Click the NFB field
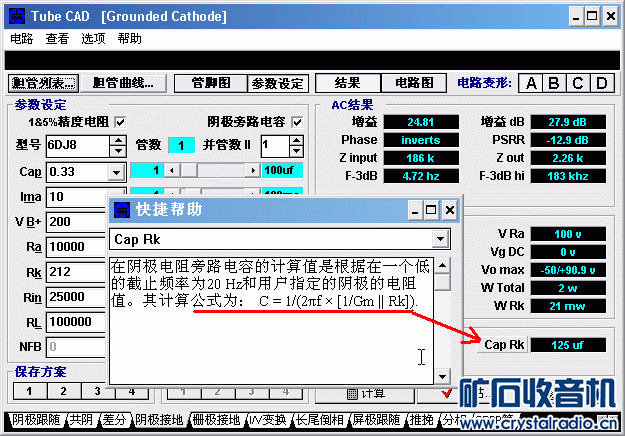625x436 pixels. tap(77, 347)
